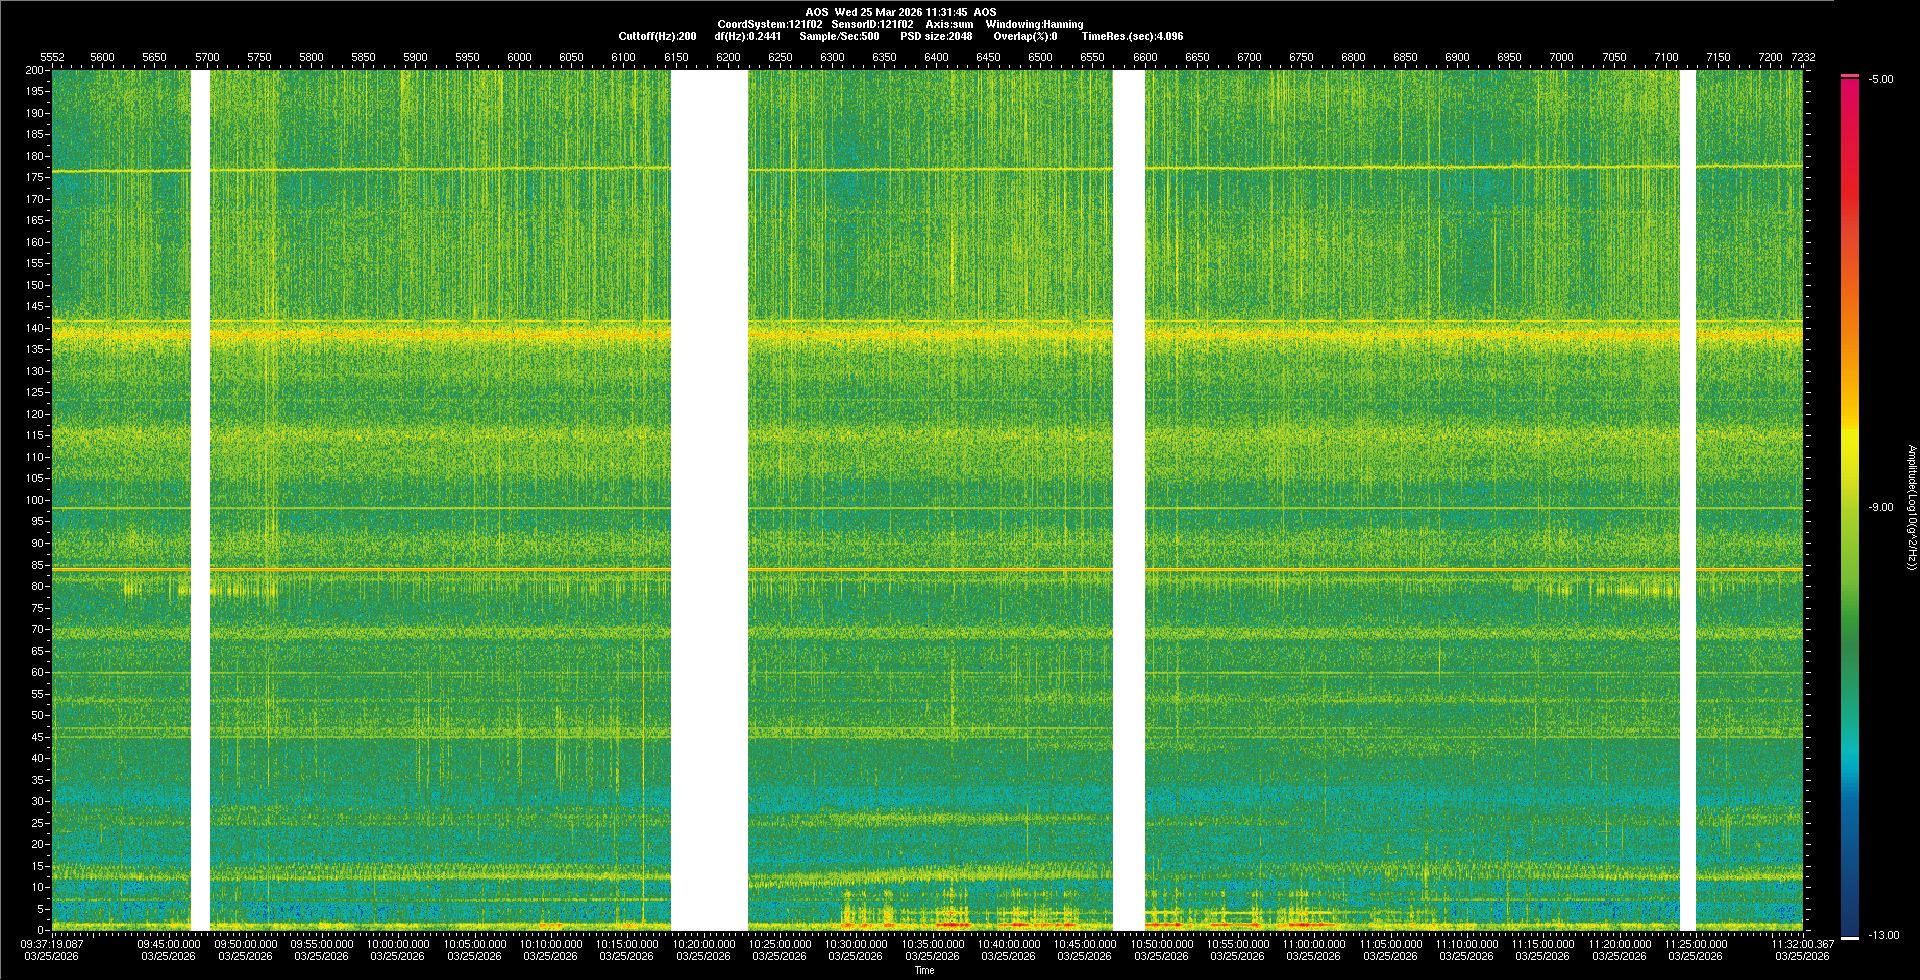Click the plot title with date Wed 25 Mar 2026
Screen dimensions: 1920x980
pos(900,12)
